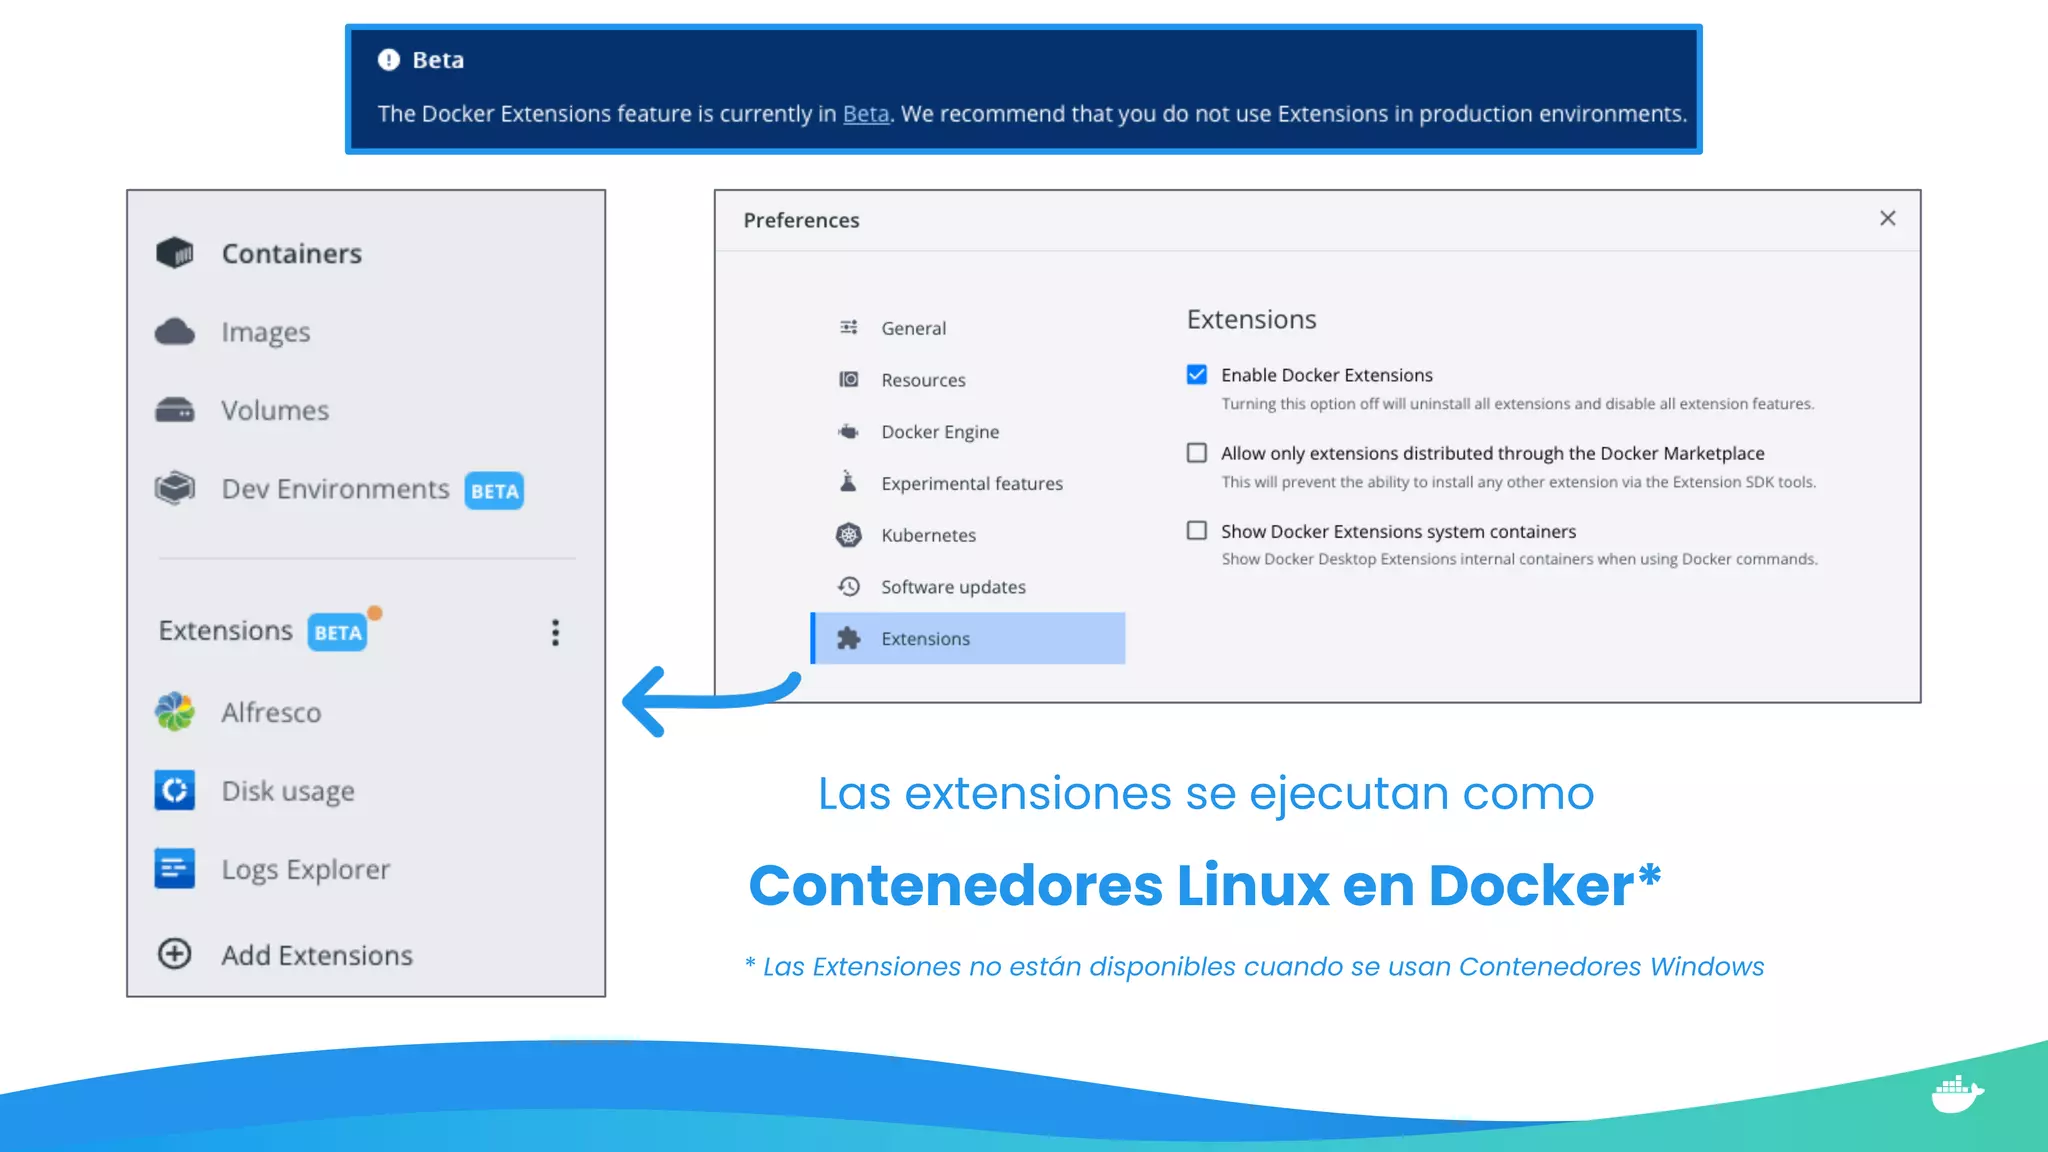Click the Volumes drive icon

pyautogui.click(x=175, y=410)
